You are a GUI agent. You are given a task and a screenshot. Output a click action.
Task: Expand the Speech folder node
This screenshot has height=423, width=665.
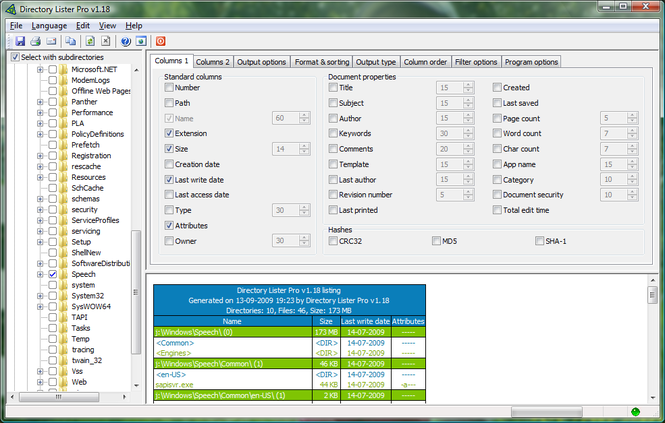[x=40, y=274]
